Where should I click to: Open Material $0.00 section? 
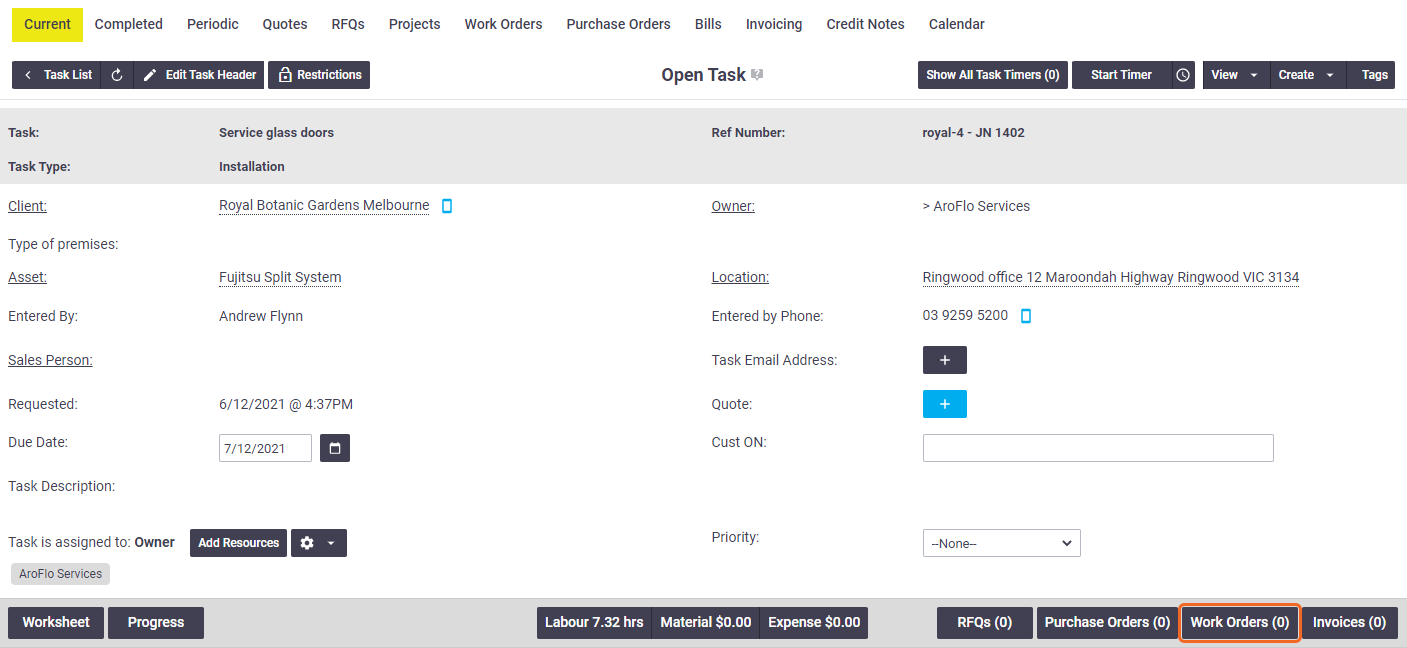(x=706, y=622)
